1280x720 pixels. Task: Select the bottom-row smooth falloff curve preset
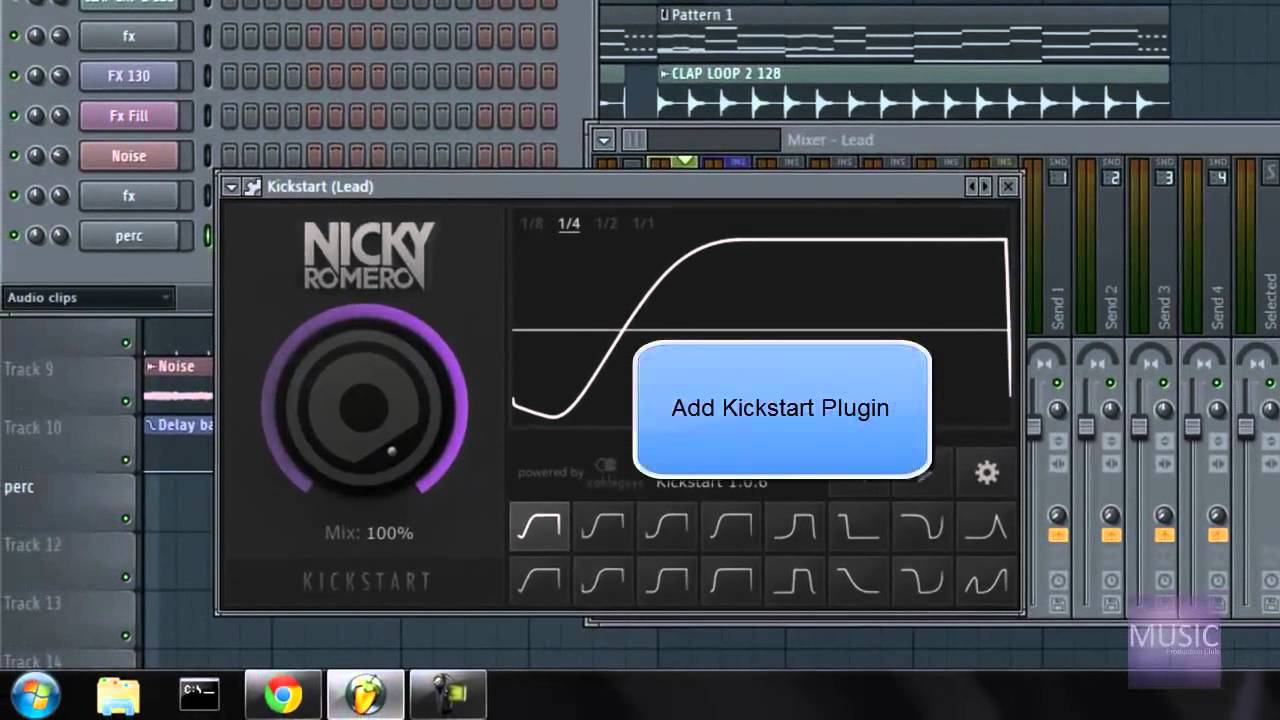(858, 580)
